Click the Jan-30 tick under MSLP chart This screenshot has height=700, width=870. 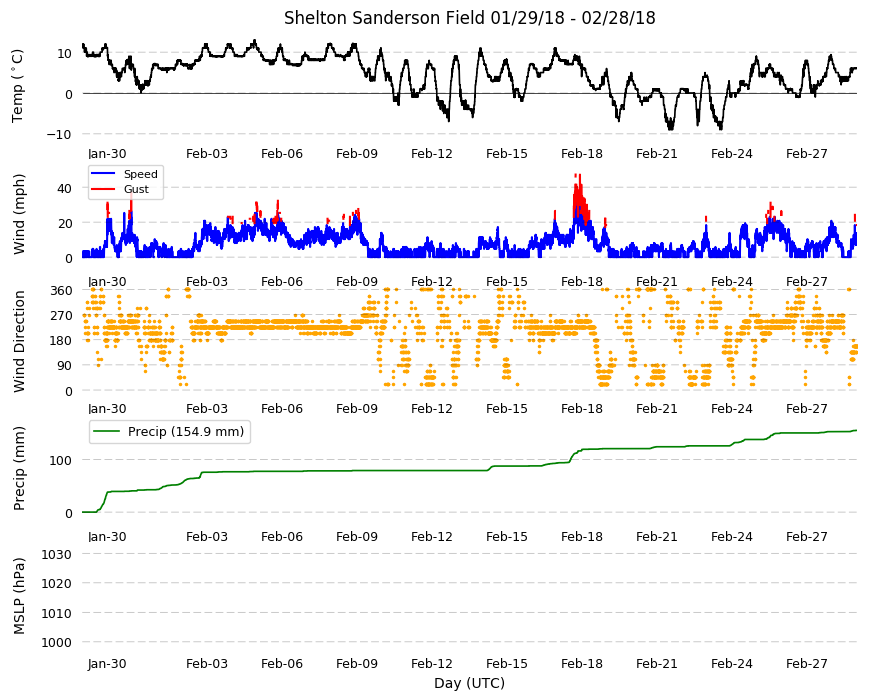pyautogui.click(x=107, y=663)
